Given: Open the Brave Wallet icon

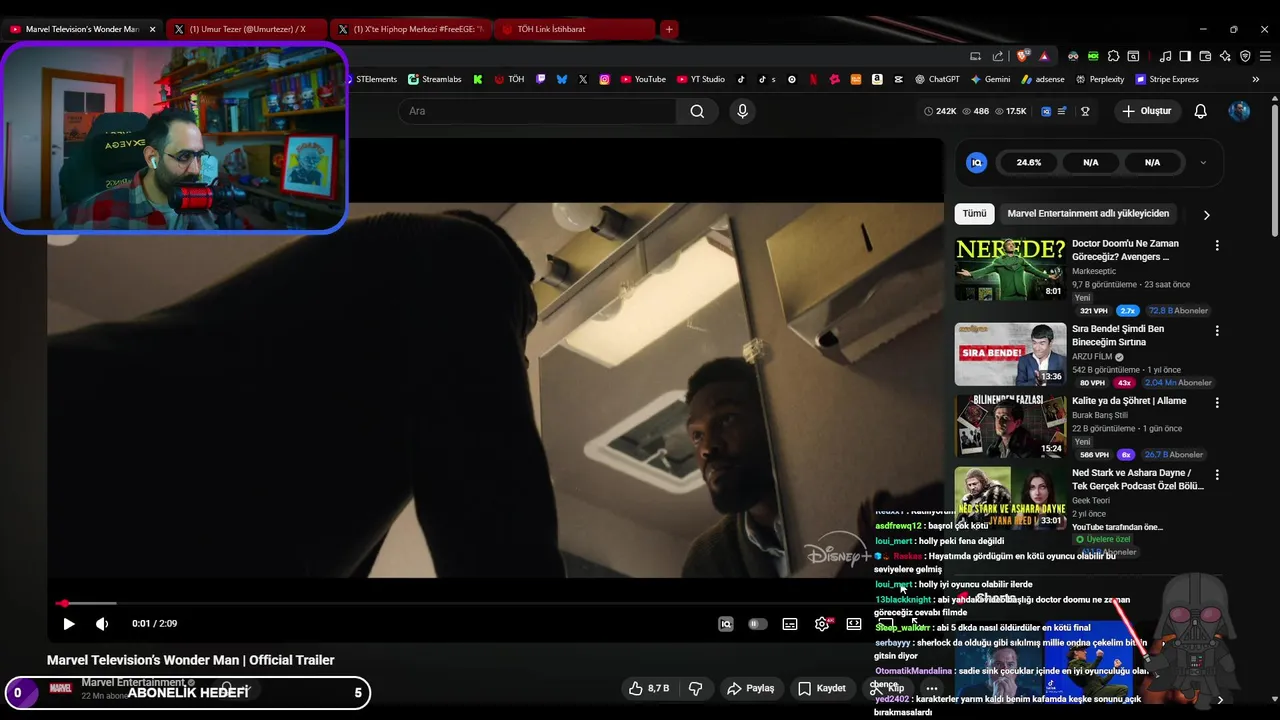Looking at the screenshot, I should pyautogui.click(x=1206, y=56).
